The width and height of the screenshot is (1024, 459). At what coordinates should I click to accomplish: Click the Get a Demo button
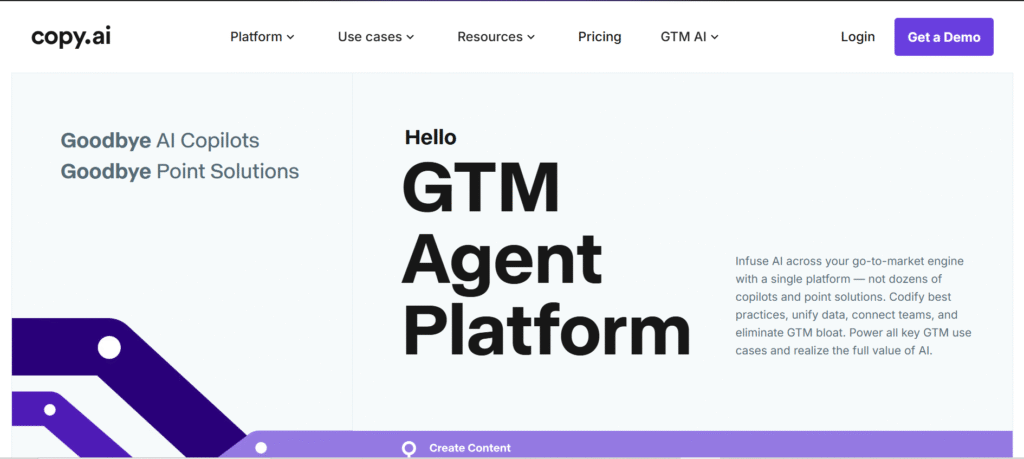coord(944,37)
